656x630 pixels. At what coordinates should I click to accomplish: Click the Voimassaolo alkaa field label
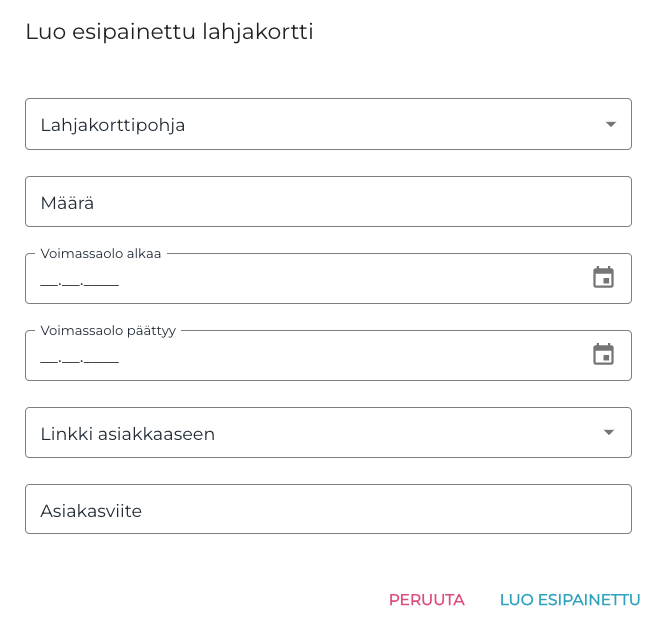[x=101, y=254]
